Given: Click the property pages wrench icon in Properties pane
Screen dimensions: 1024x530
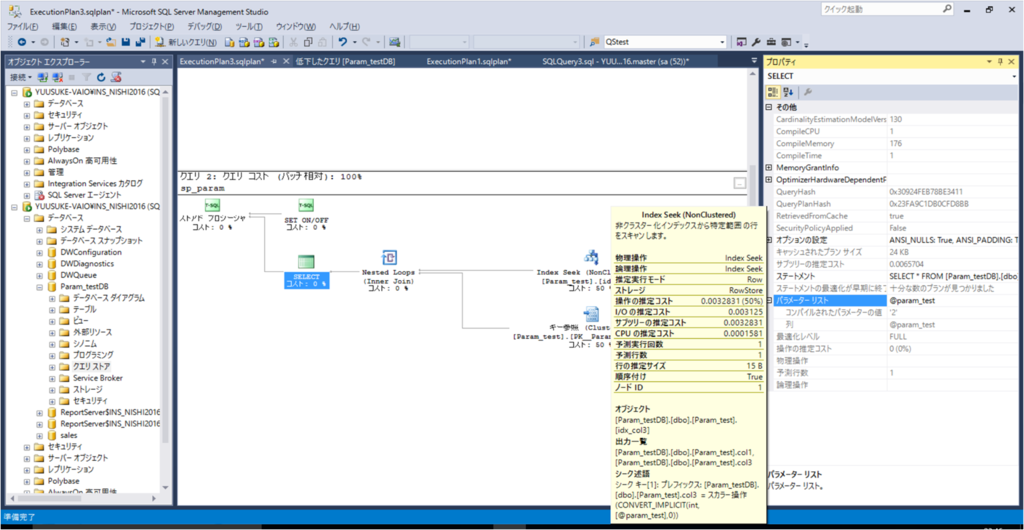Looking at the screenshot, I should click(807, 91).
